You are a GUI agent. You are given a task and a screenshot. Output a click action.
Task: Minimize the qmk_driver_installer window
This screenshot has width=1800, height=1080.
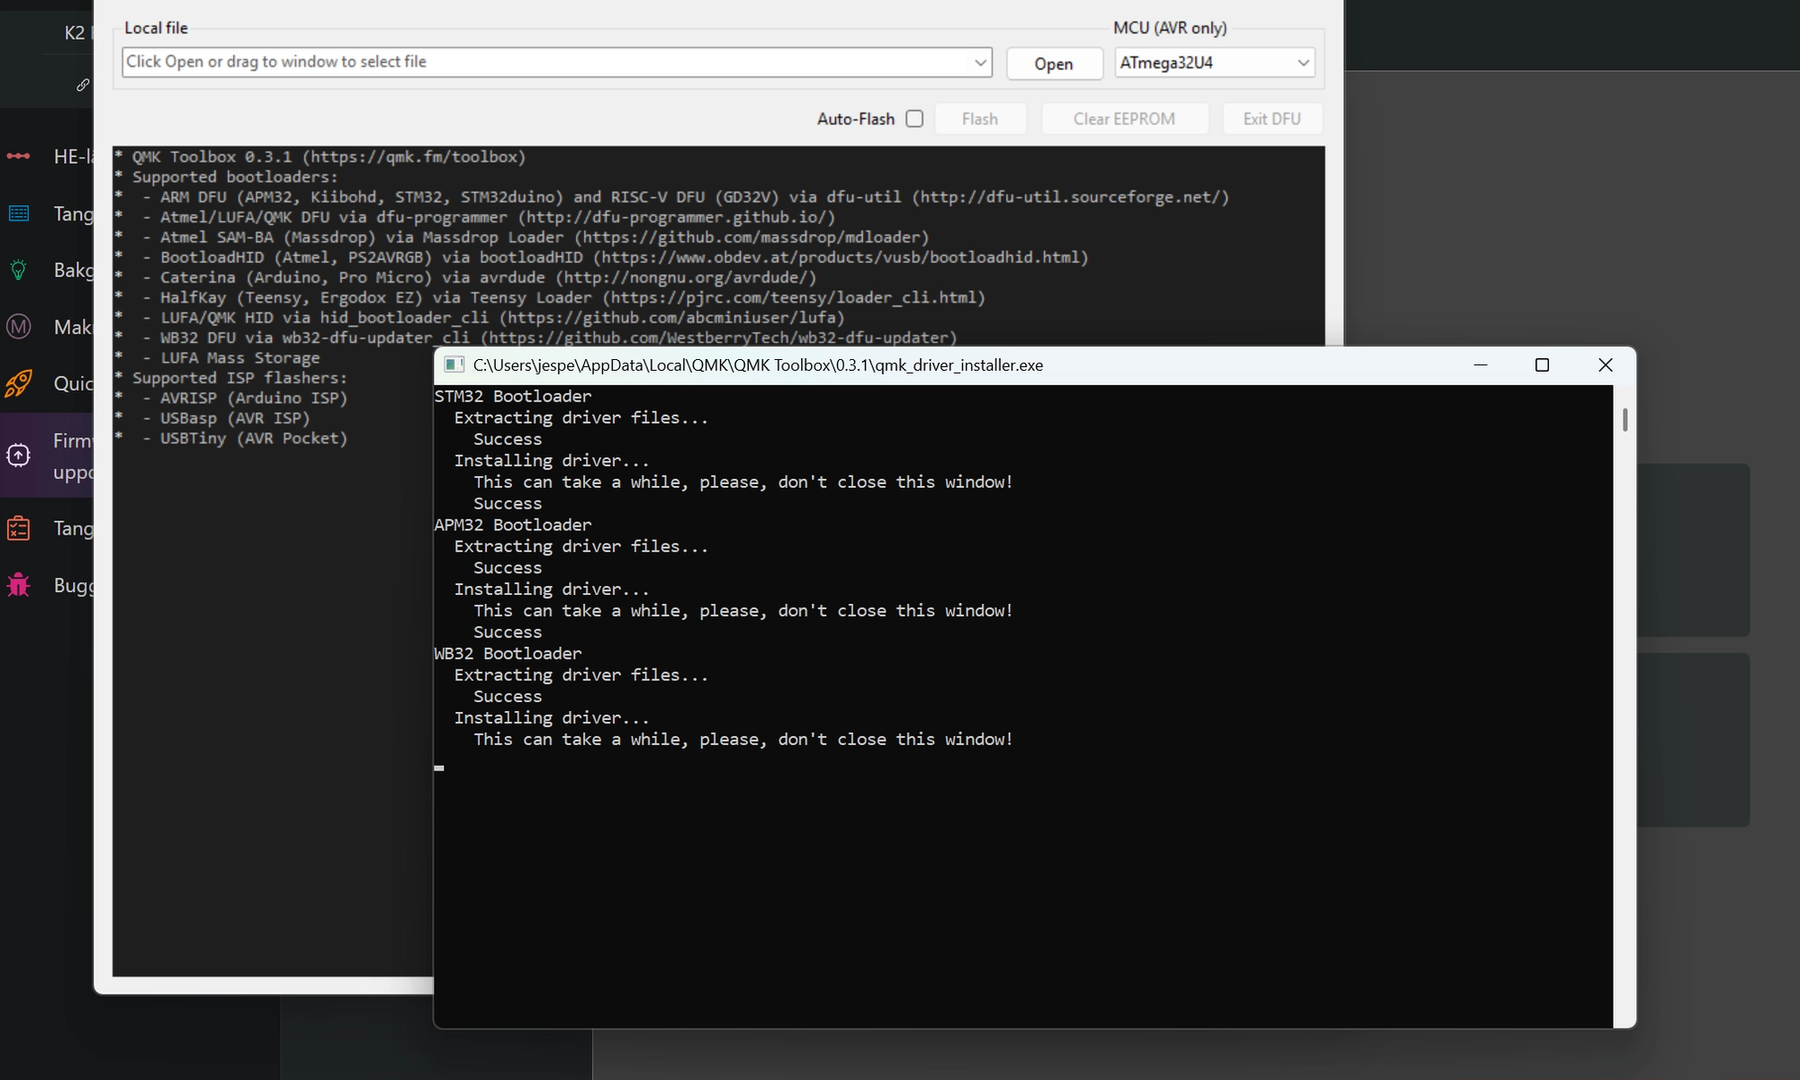(1481, 365)
